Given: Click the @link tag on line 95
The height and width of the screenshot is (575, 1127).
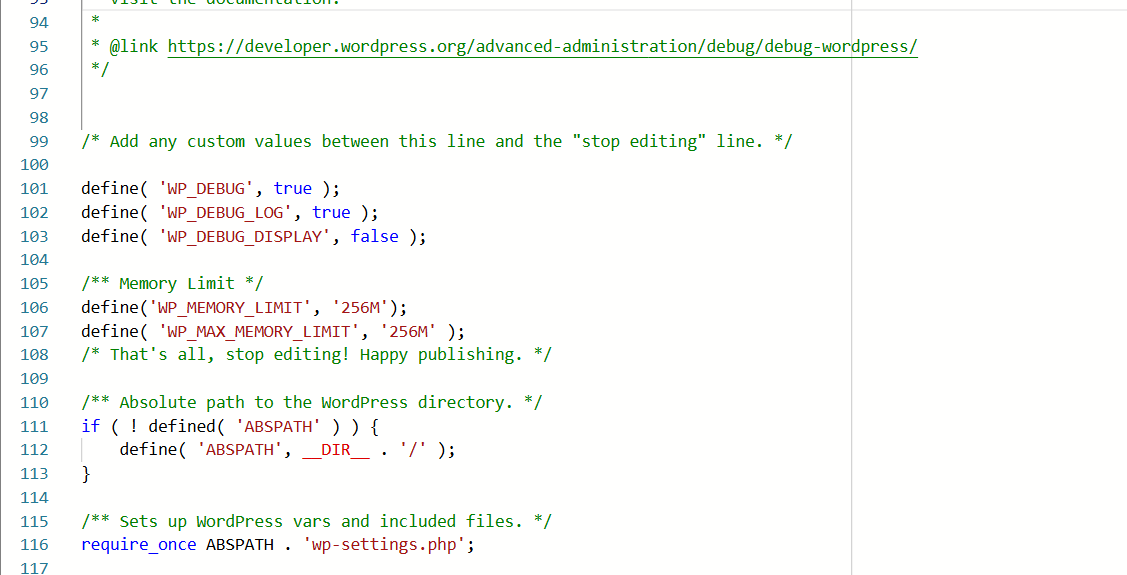Looking at the screenshot, I should point(134,47).
